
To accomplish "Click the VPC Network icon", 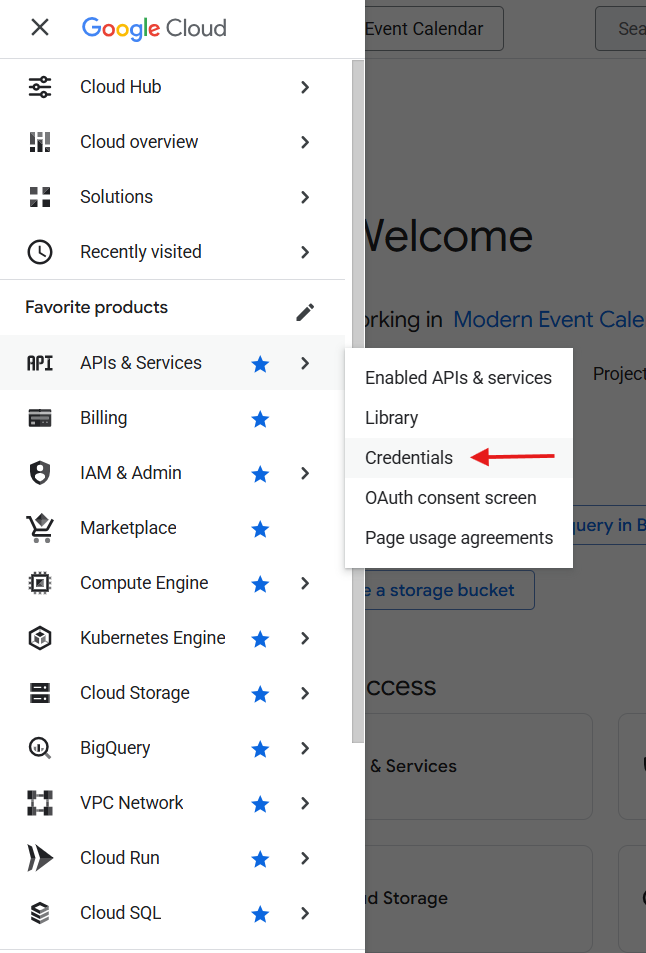I will [40, 802].
